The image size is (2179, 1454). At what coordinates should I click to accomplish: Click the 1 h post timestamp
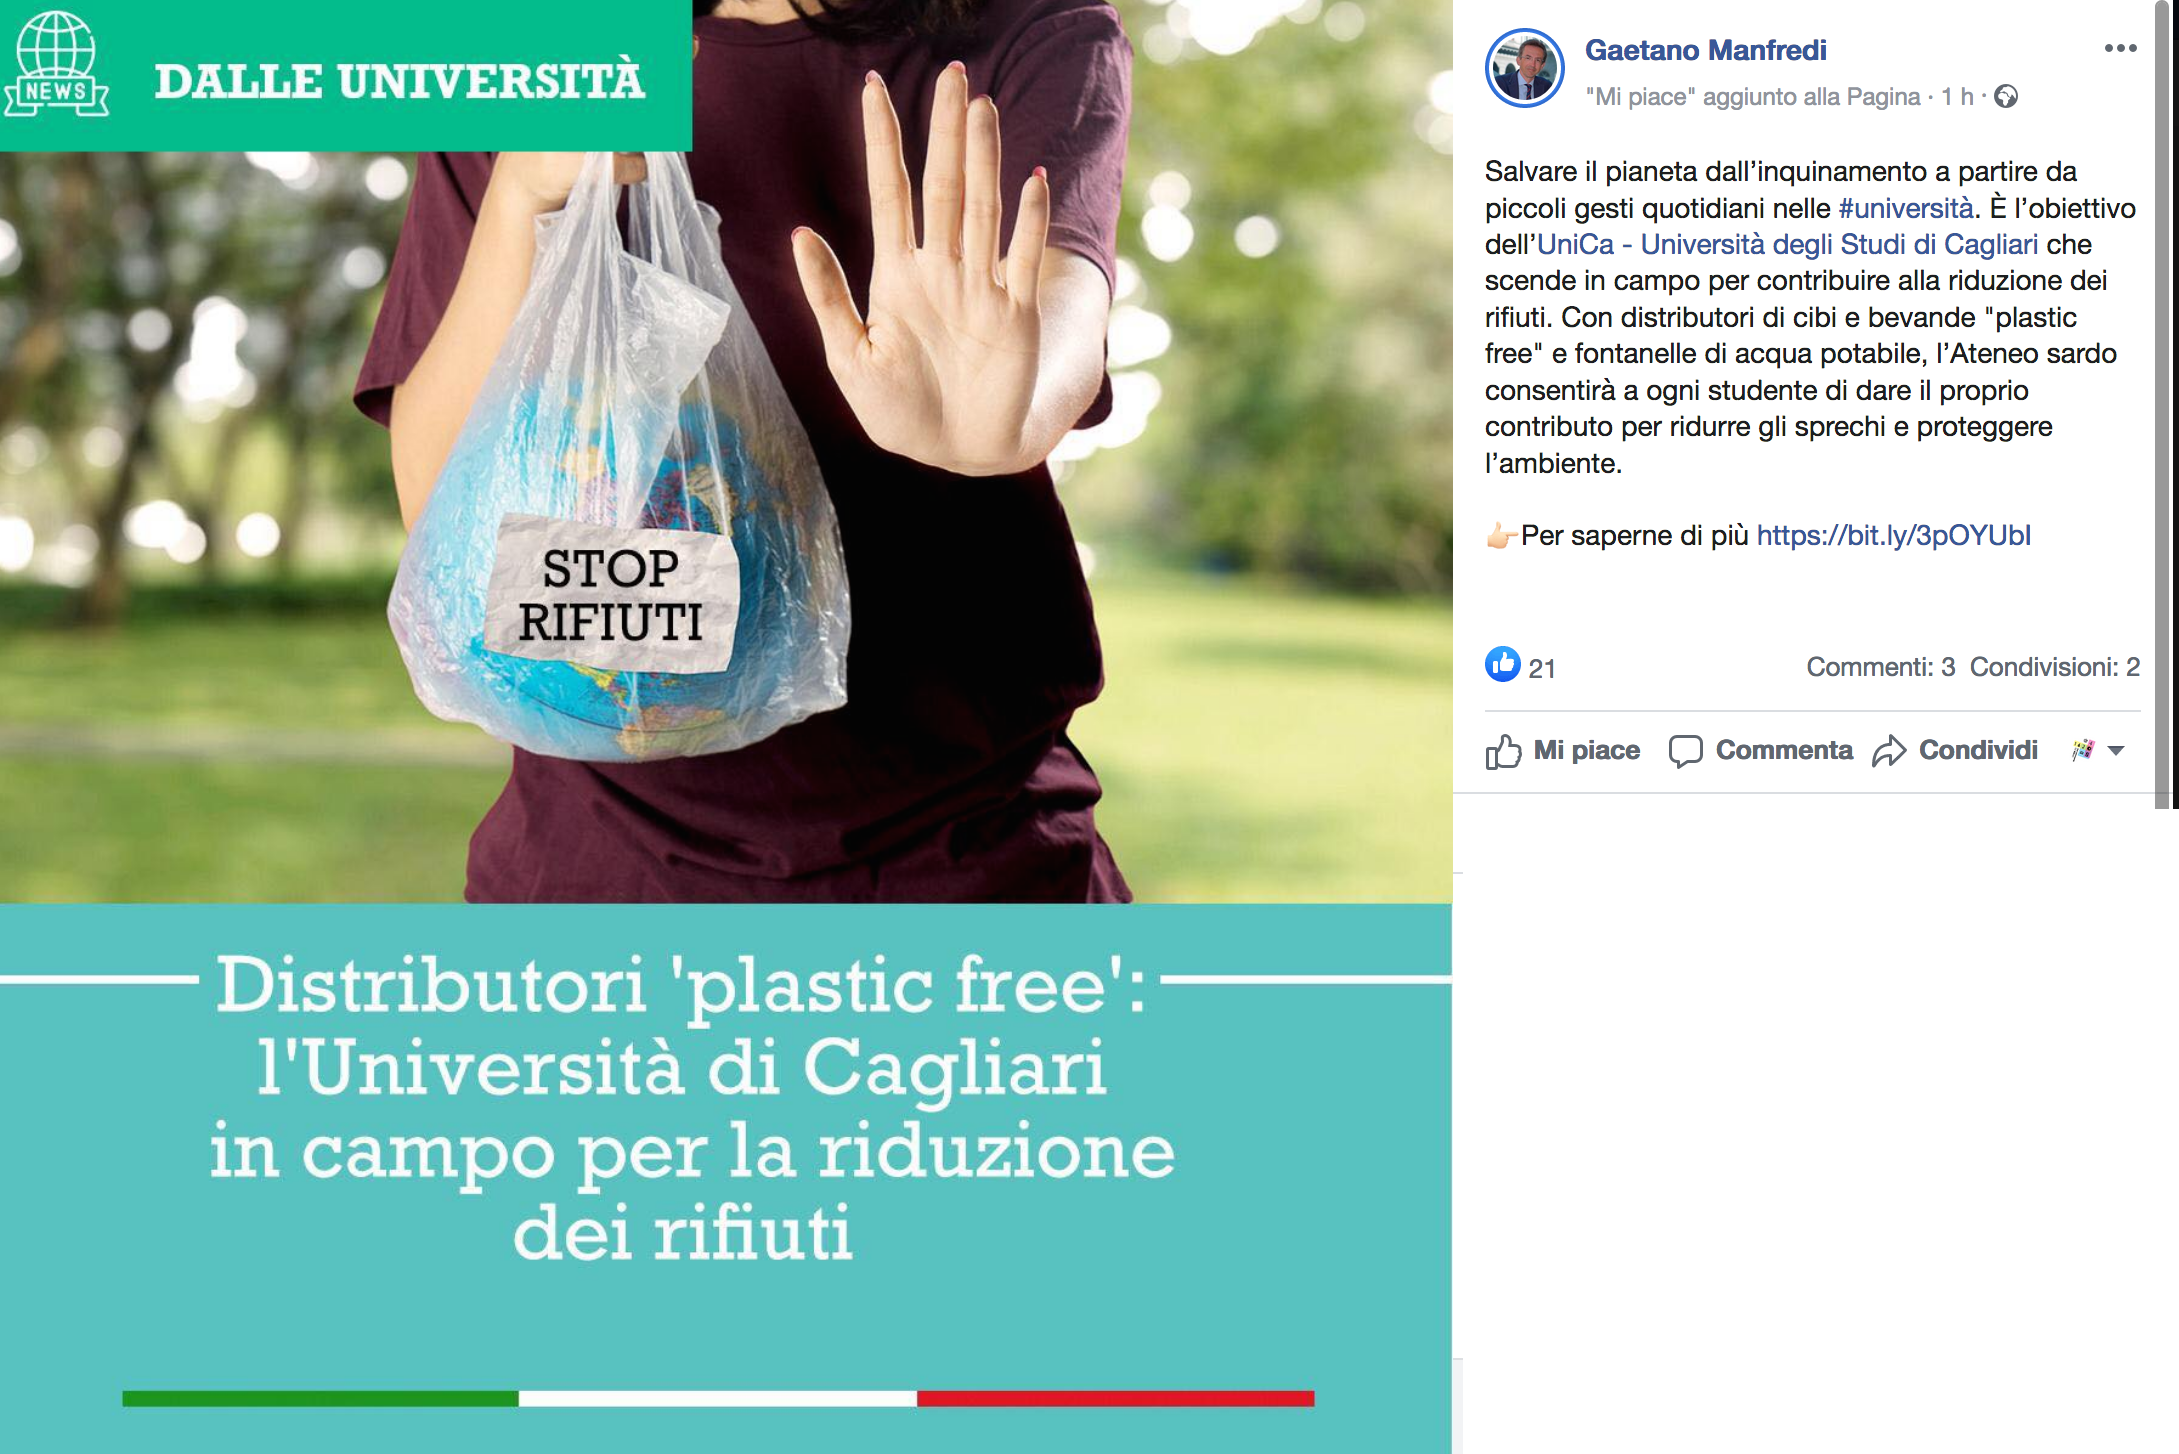(x=1957, y=97)
